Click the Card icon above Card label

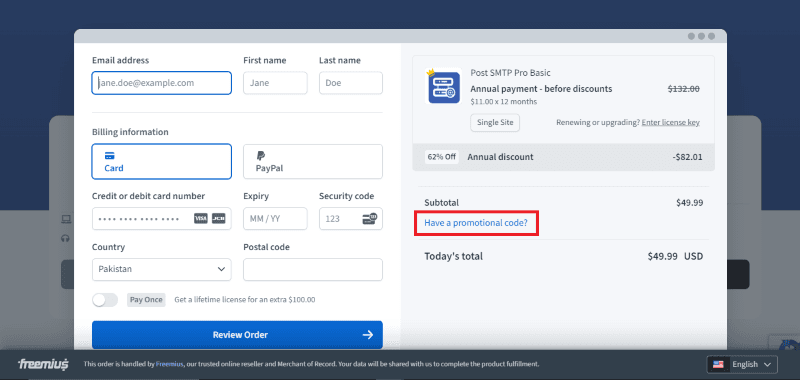(x=109, y=156)
